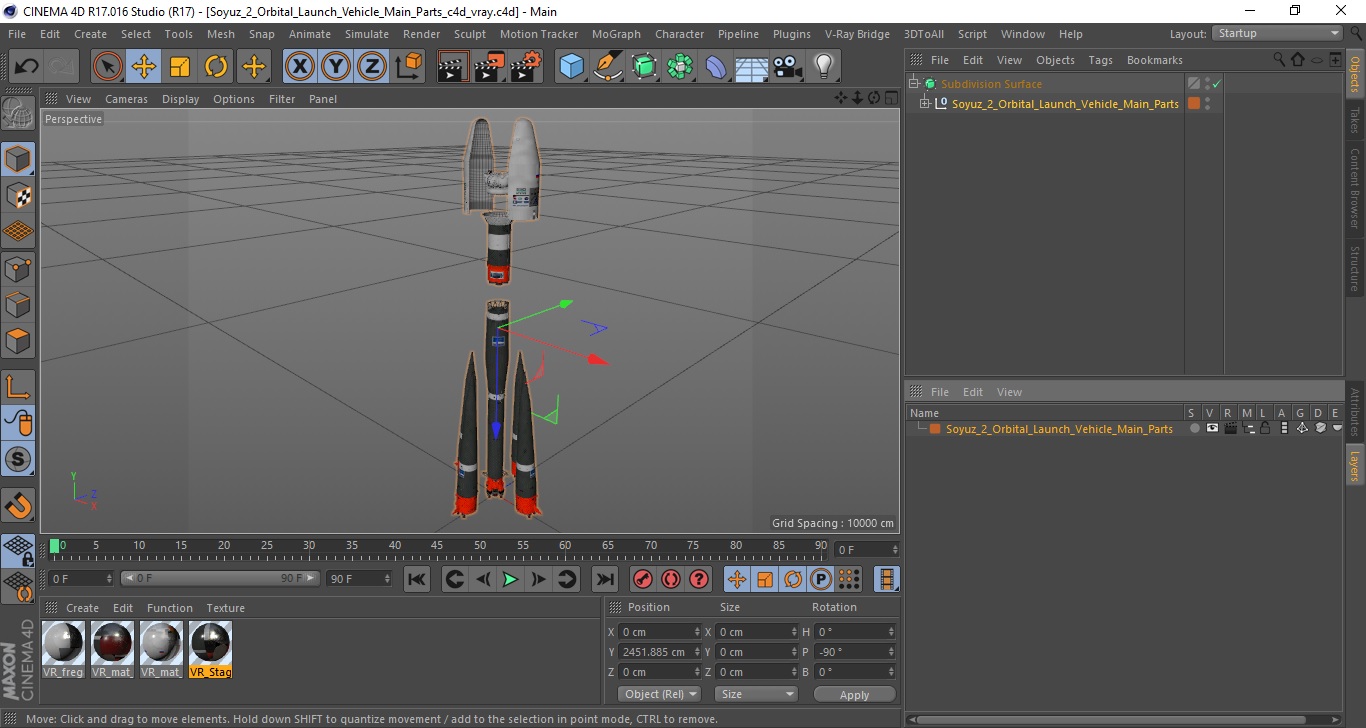Add a light object

[823, 67]
